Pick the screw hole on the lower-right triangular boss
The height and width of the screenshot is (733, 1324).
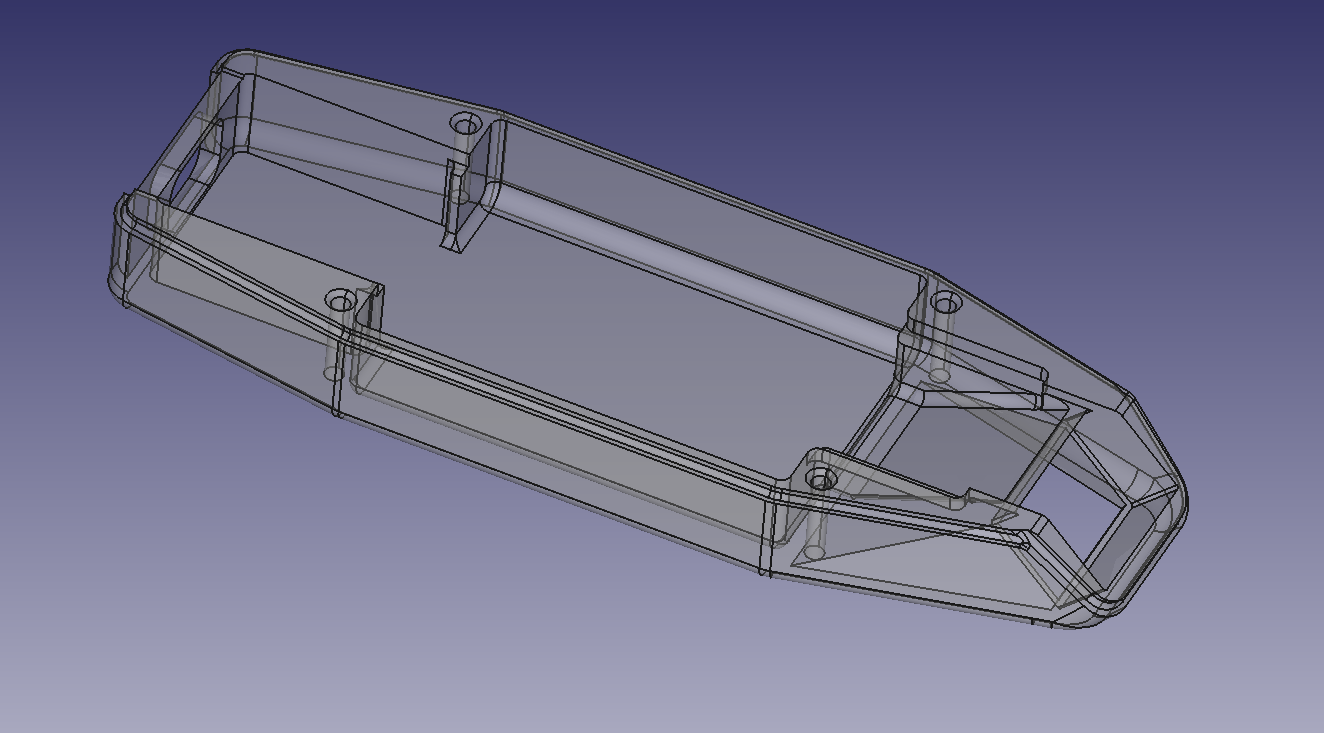pyautogui.click(x=821, y=481)
